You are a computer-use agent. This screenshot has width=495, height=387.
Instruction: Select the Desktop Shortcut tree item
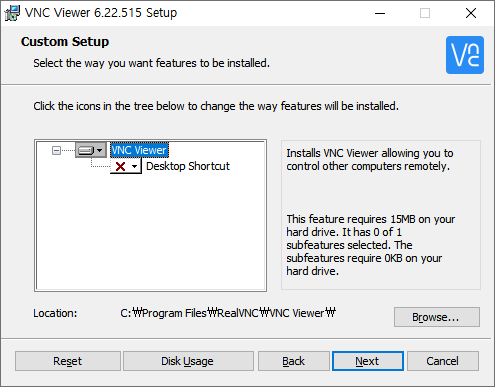188,166
